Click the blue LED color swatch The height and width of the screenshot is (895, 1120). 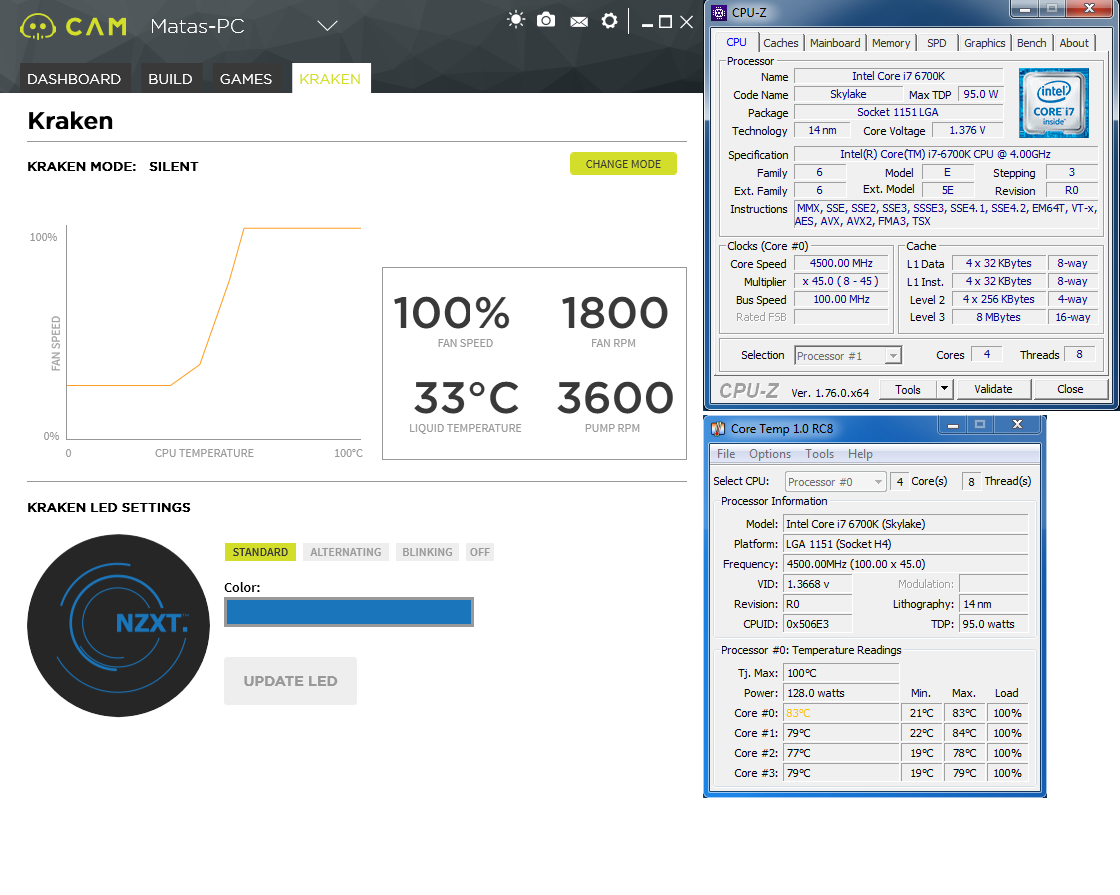[349, 612]
